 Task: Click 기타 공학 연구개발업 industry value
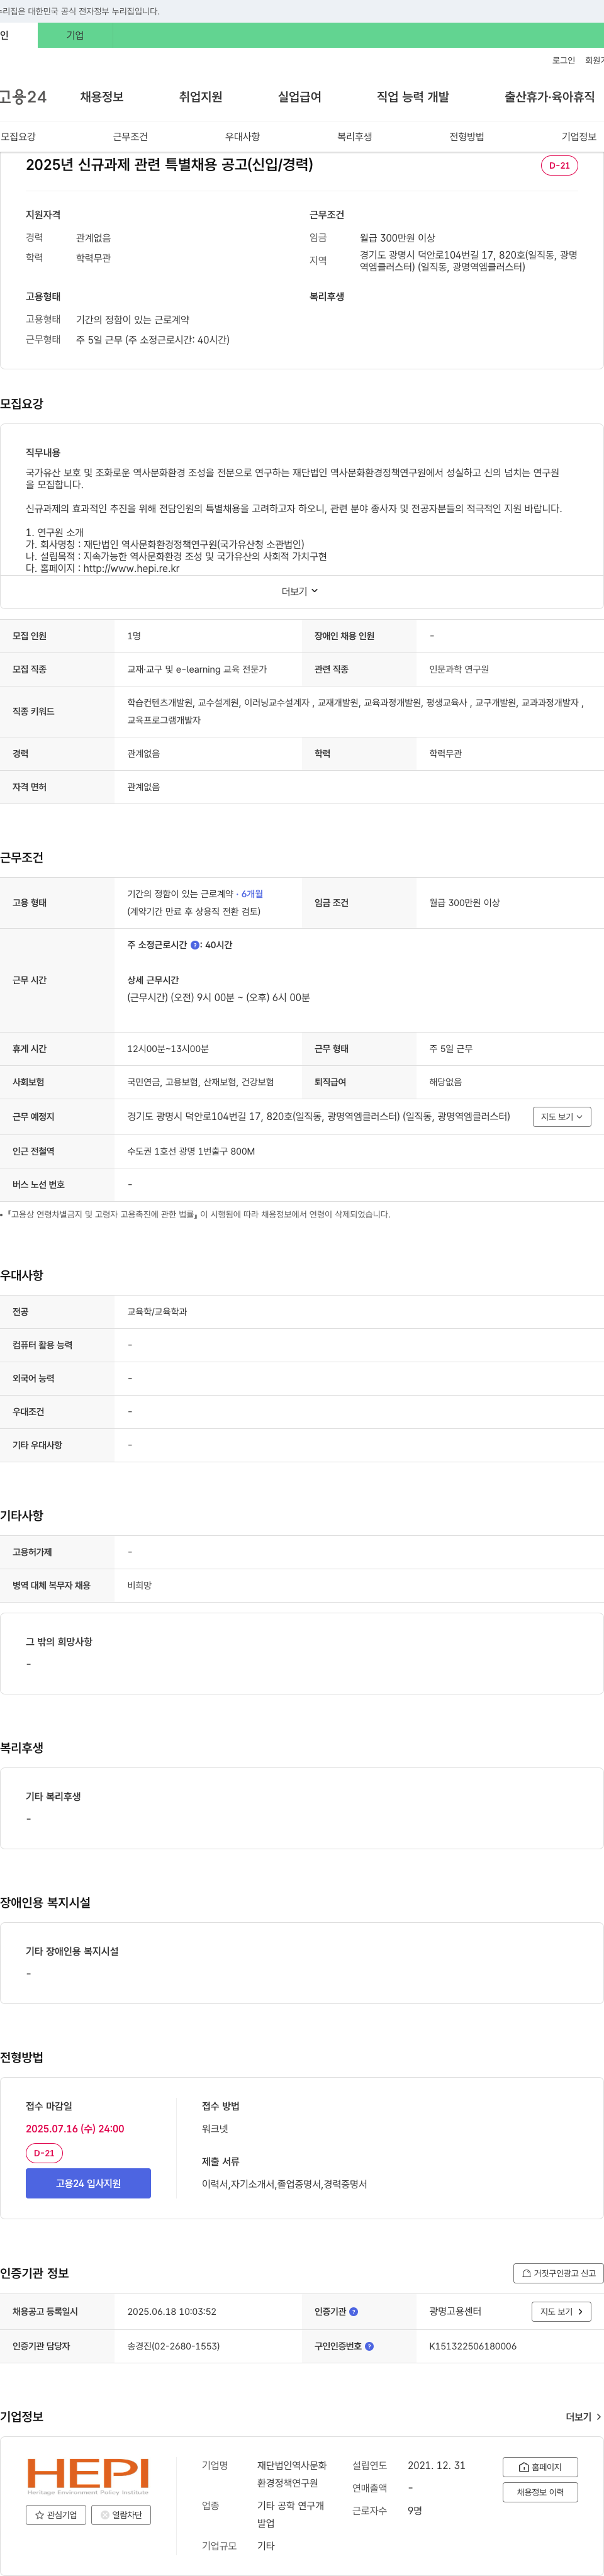(291, 2514)
